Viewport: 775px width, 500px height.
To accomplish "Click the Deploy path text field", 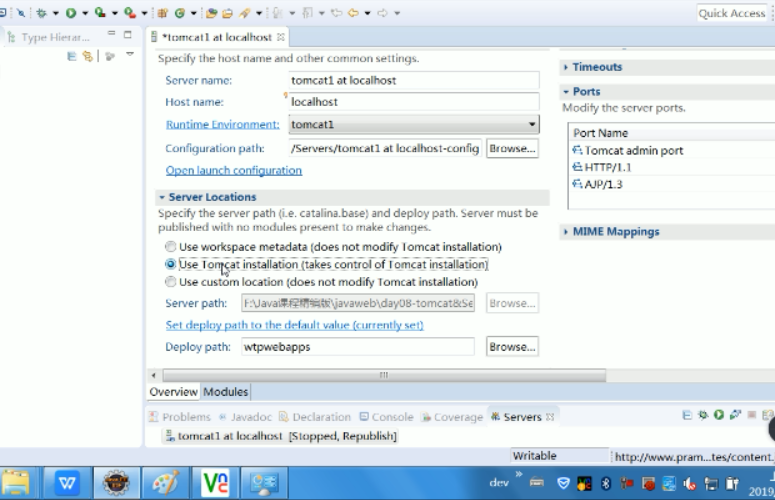I will pyautogui.click(x=358, y=346).
